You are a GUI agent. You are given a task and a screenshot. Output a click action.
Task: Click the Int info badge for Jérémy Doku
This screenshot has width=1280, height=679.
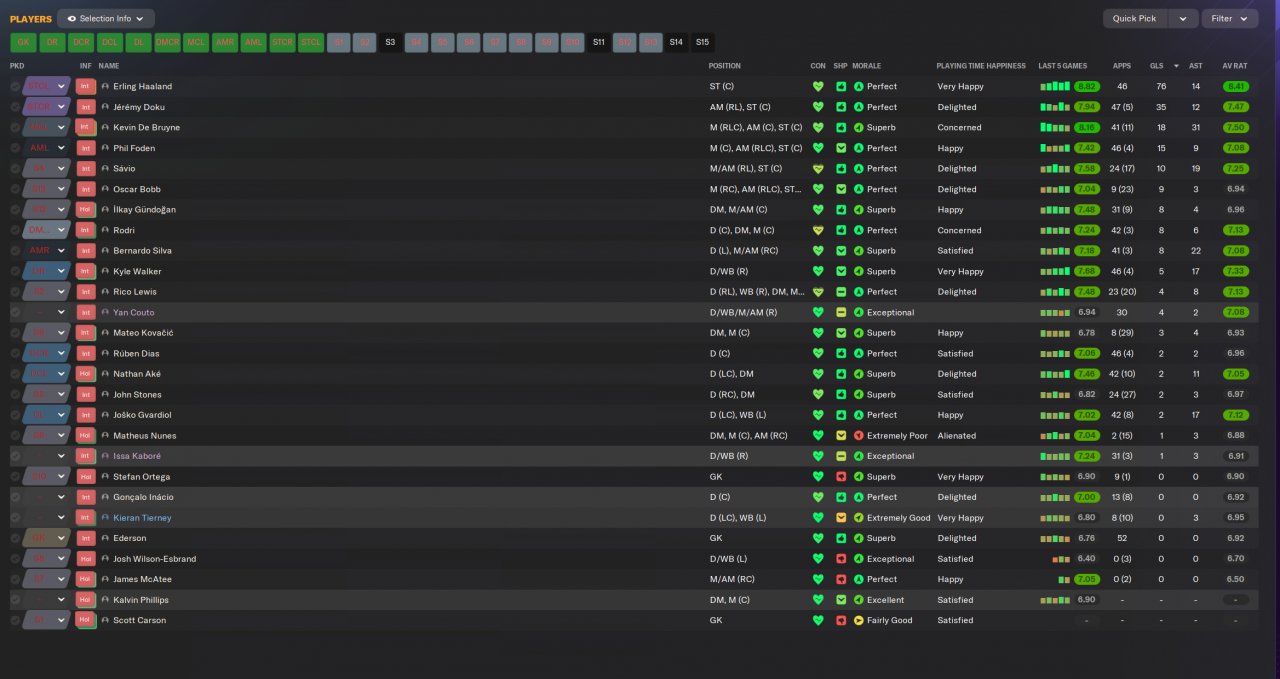pos(86,107)
